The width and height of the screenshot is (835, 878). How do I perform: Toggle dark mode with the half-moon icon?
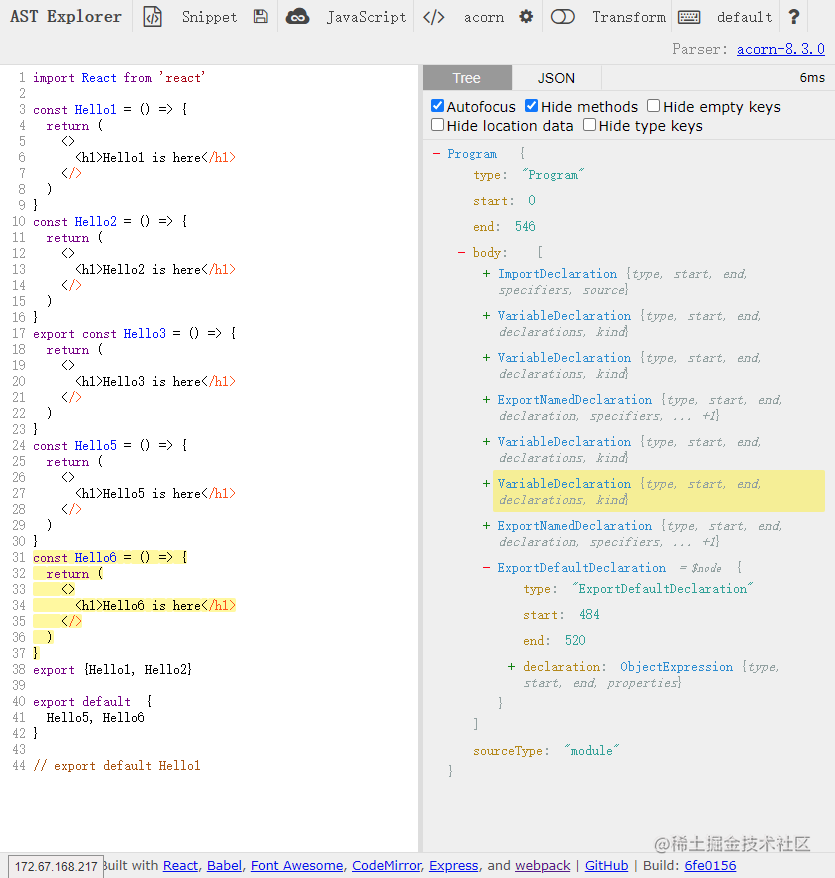(x=561, y=16)
